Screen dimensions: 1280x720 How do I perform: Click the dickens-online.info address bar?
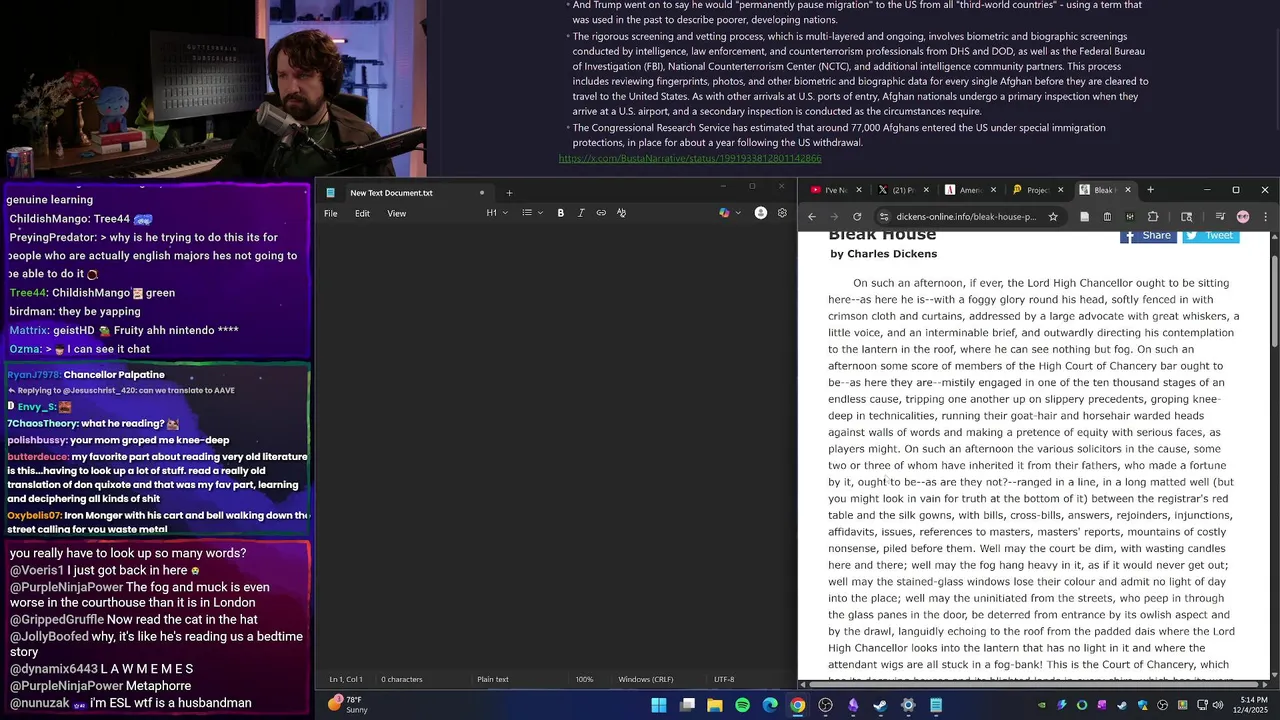pos(966,216)
